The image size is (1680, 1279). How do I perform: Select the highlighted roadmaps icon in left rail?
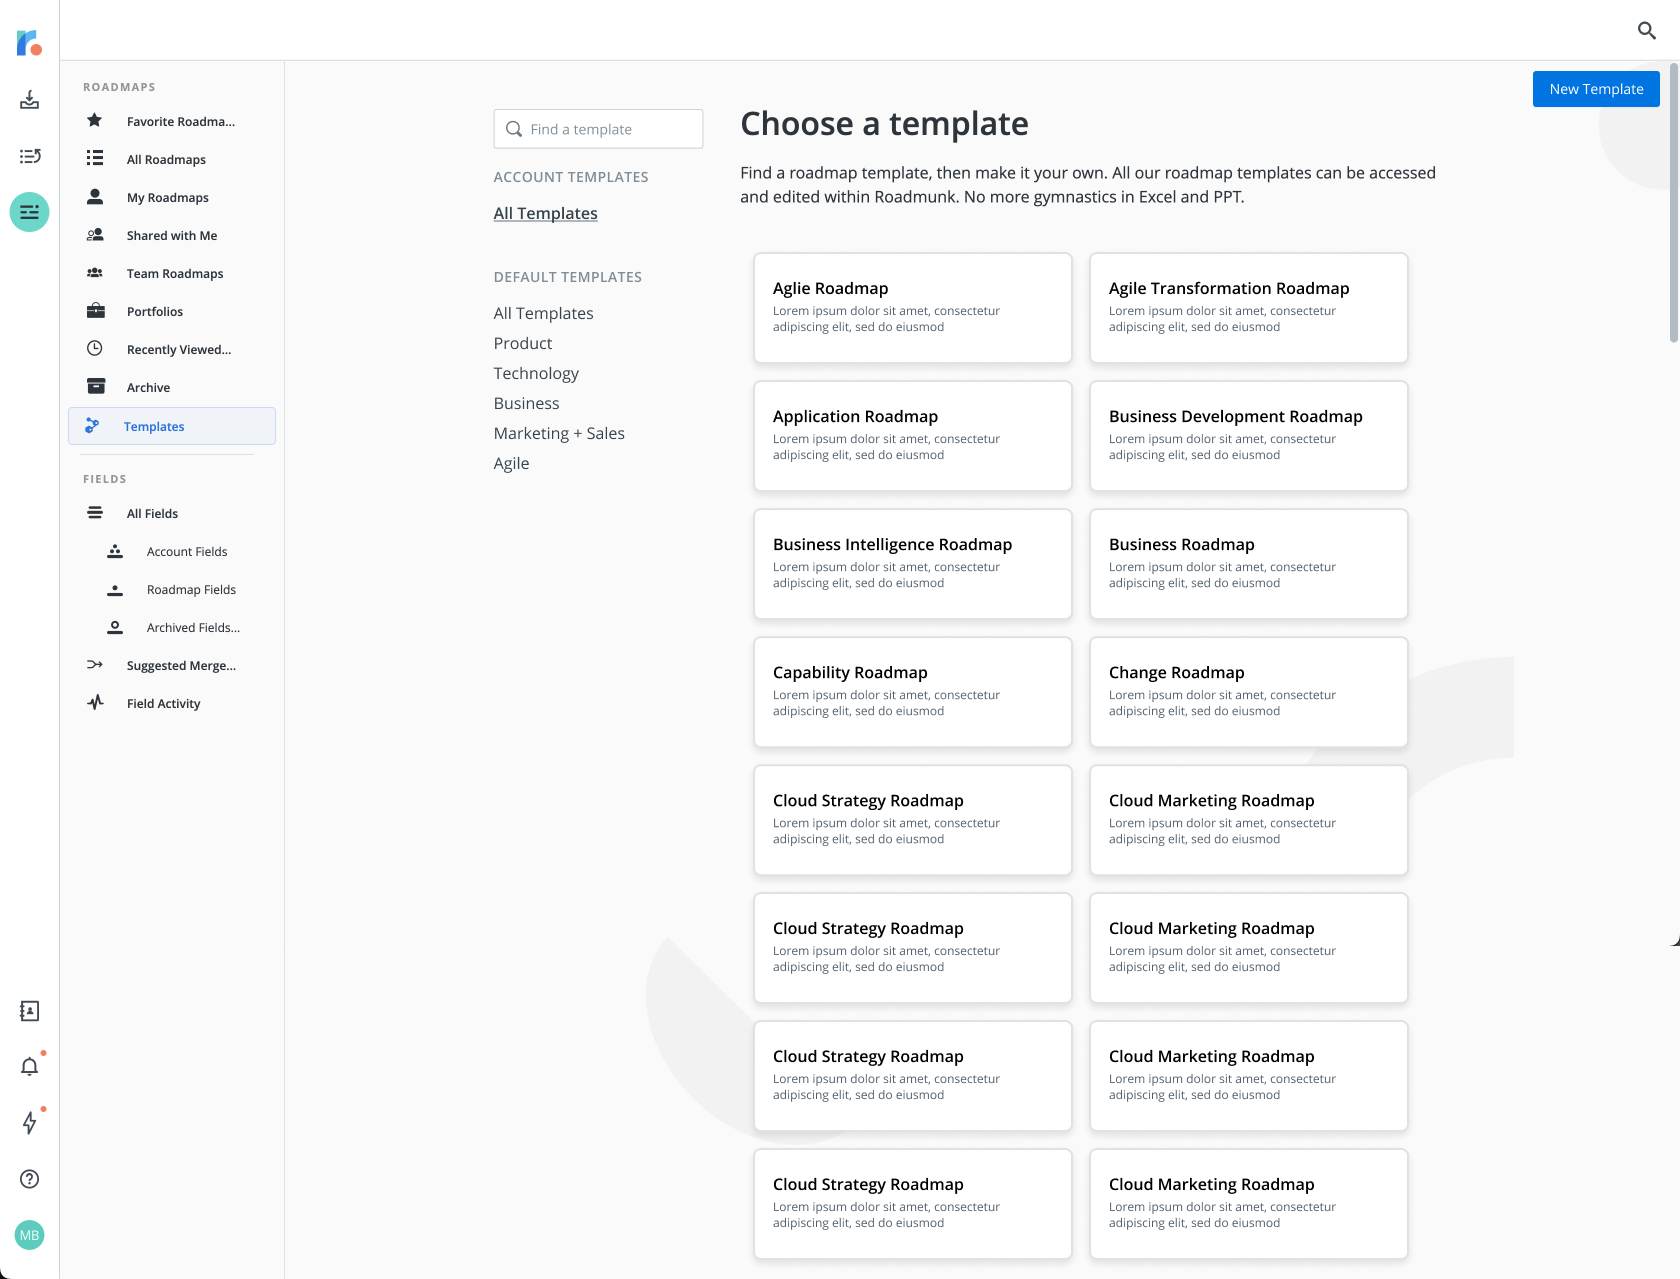[x=30, y=212]
